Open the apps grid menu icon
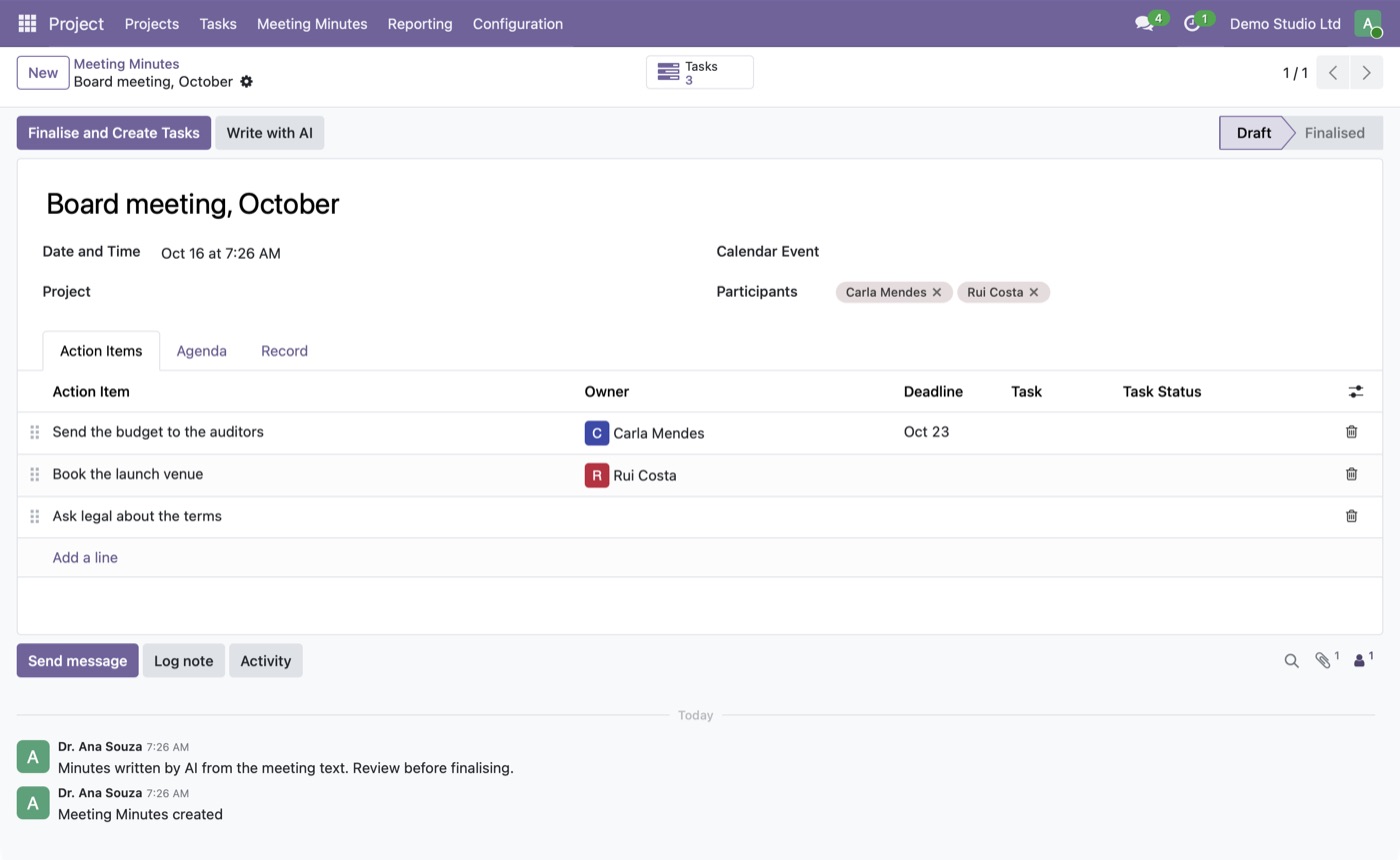The height and width of the screenshot is (860, 1400). pyautogui.click(x=27, y=23)
